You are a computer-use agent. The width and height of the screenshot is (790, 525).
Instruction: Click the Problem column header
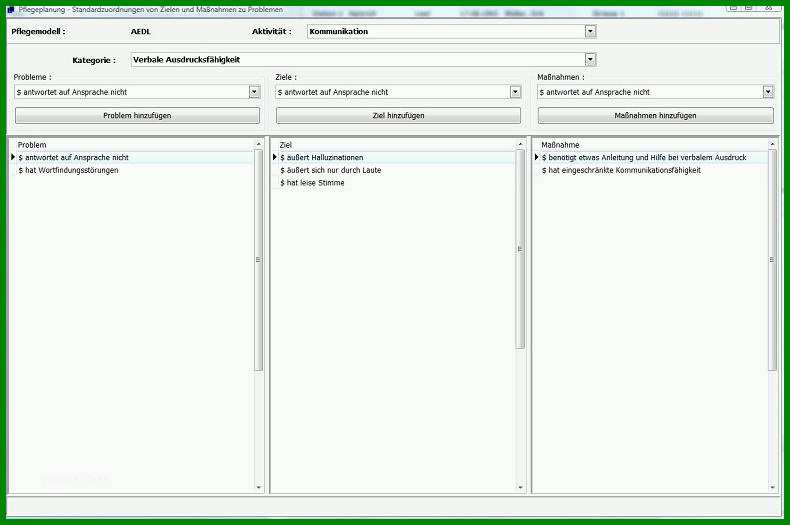click(133, 145)
